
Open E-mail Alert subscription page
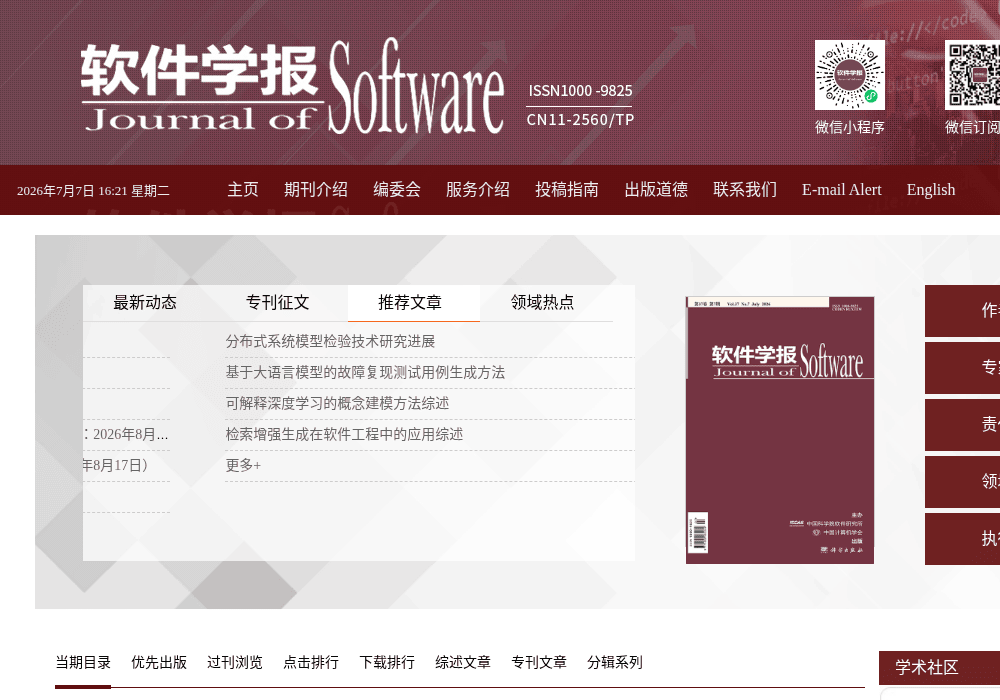(x=842, y=189)
